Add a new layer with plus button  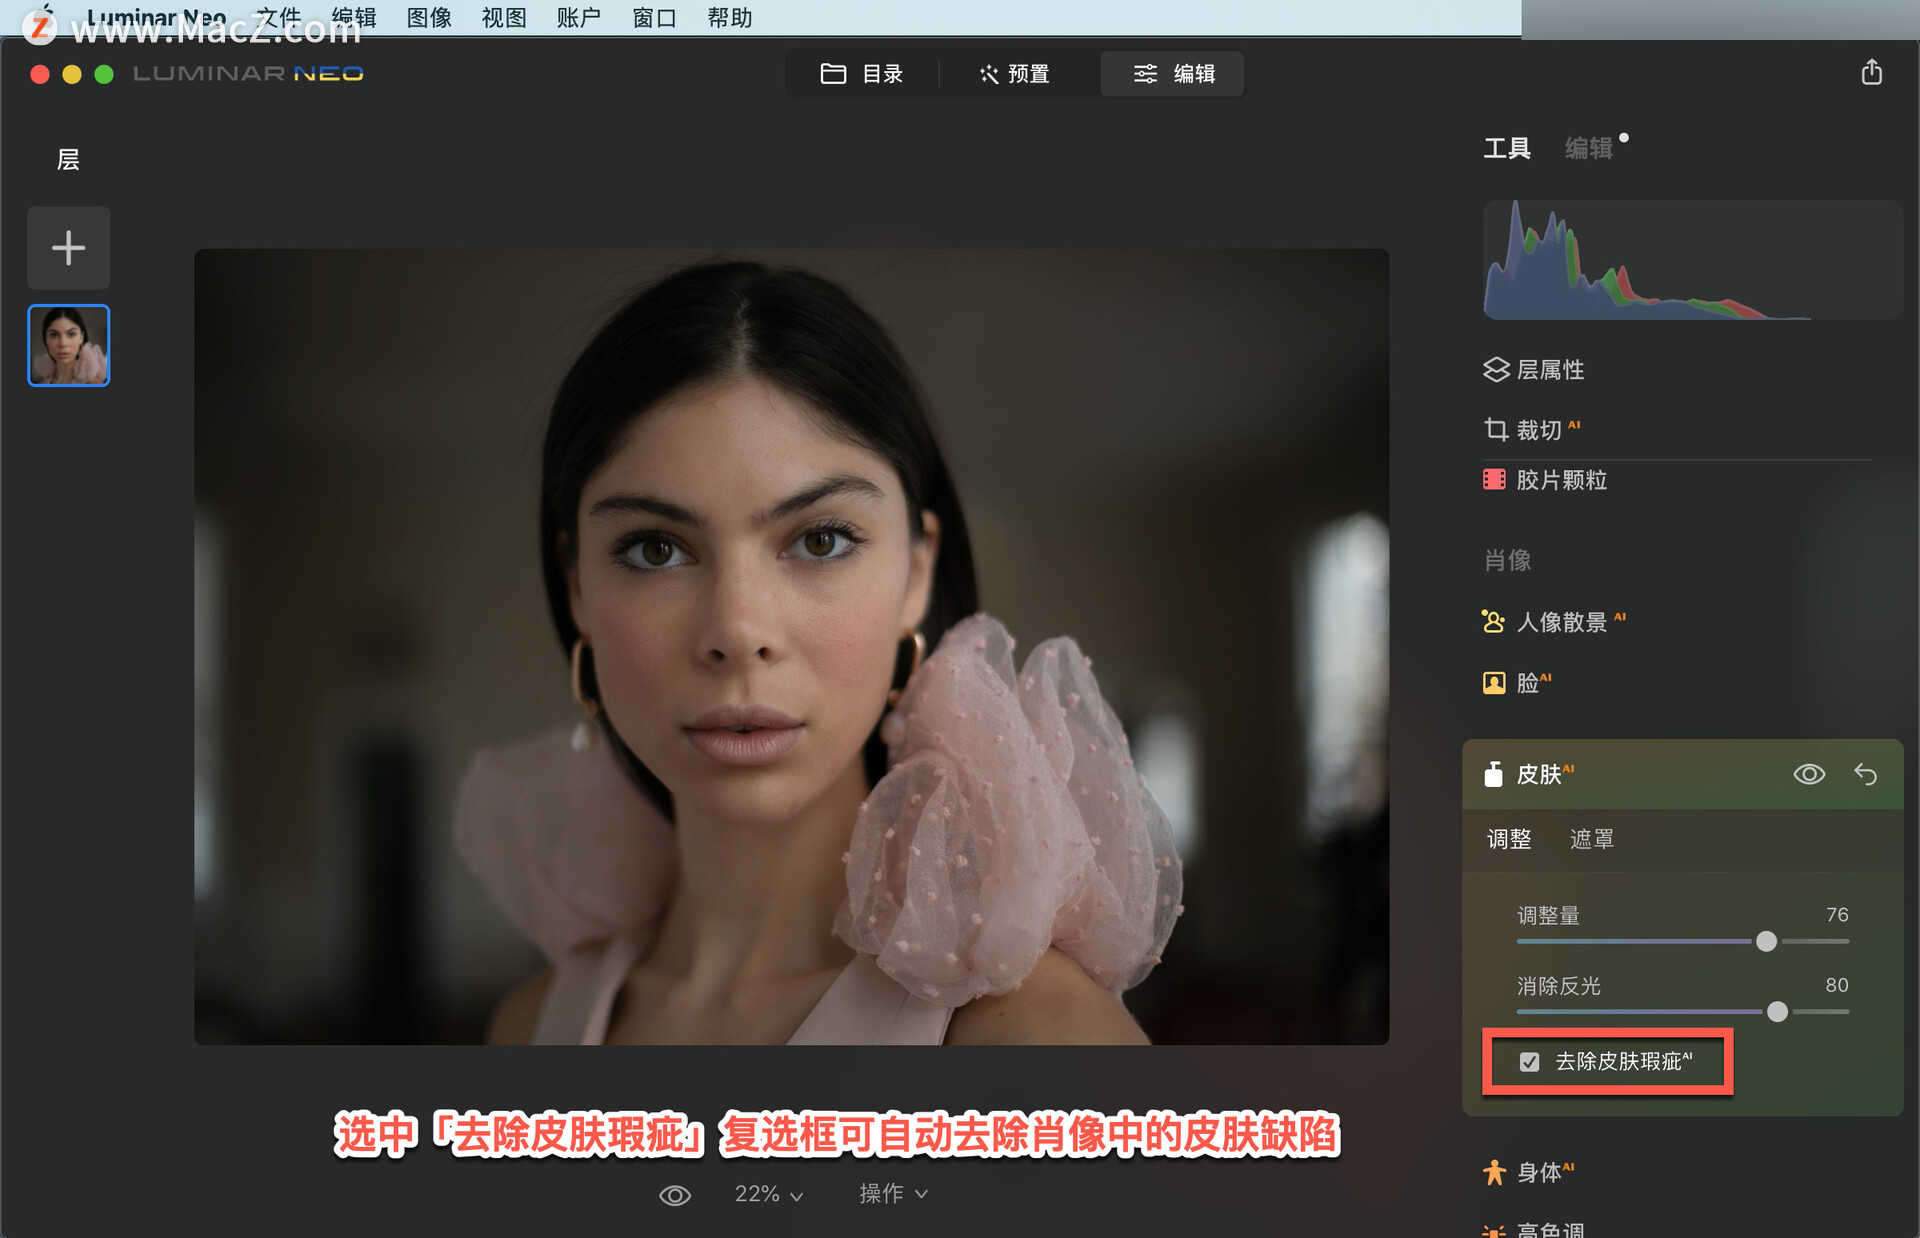click(x=68, y=248)
